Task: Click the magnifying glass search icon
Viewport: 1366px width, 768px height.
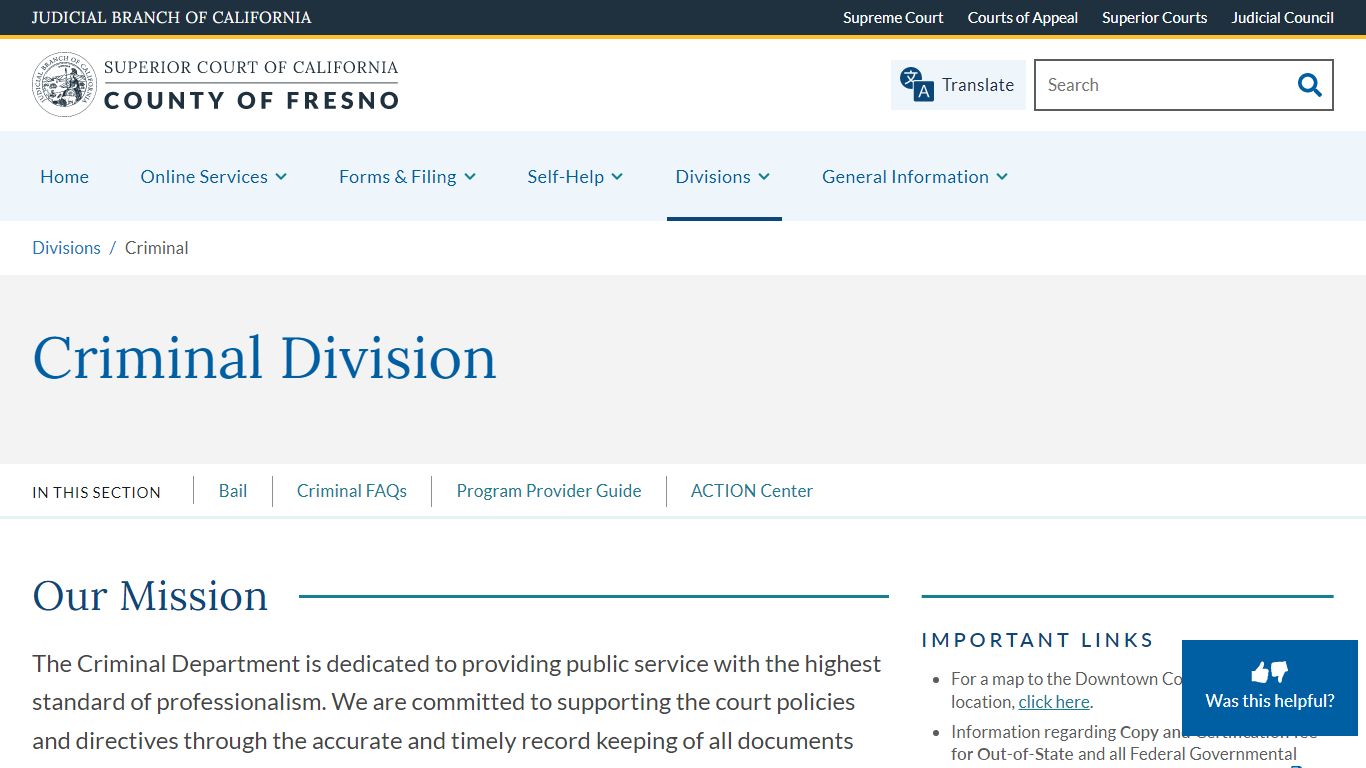Action: point(1309,85)
